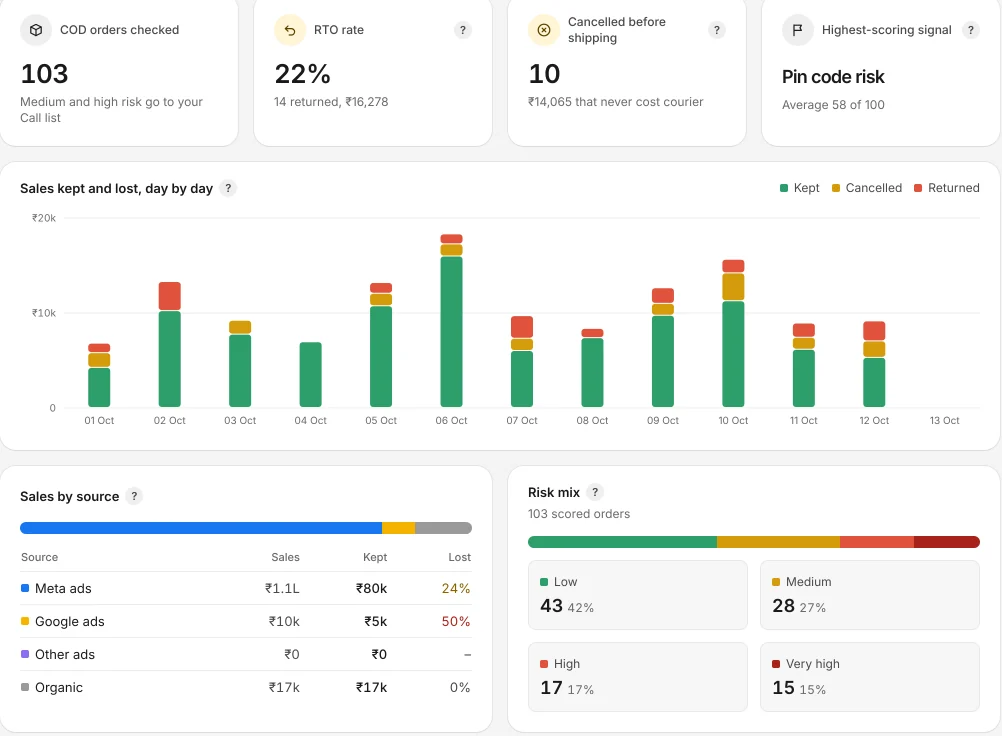Open the High risk card showing 17

tap(638, 677)
